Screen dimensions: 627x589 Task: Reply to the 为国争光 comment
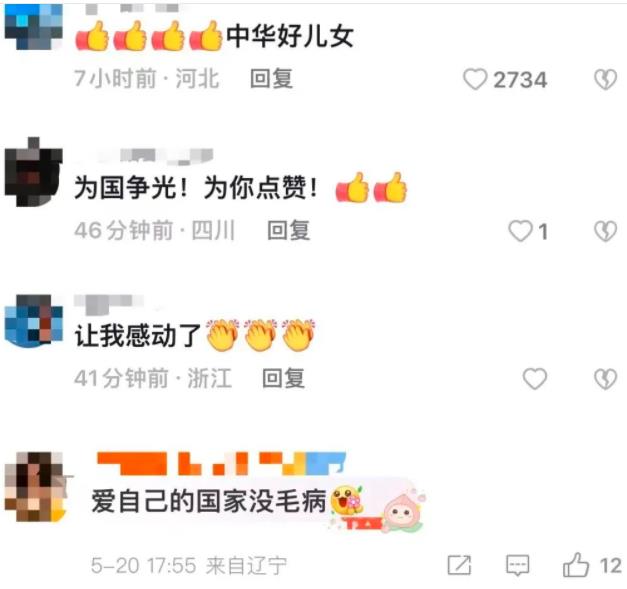point(288,230)
